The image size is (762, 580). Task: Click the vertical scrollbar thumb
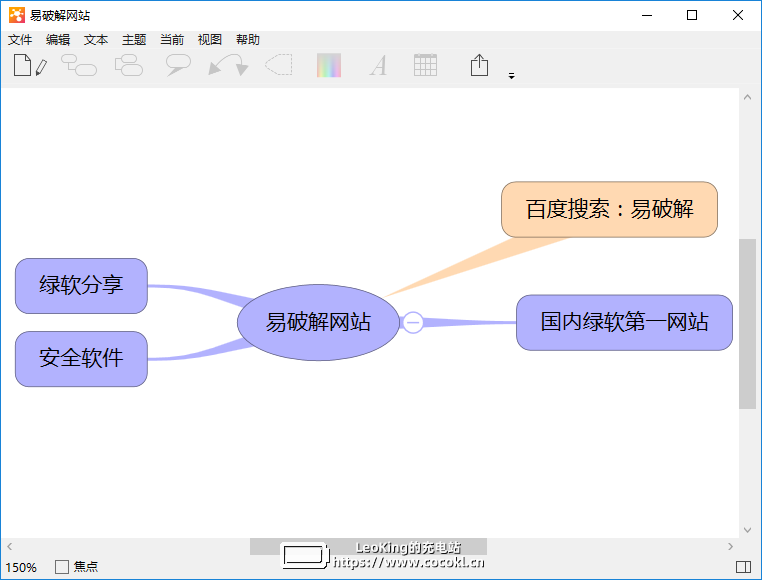point(747,324)
